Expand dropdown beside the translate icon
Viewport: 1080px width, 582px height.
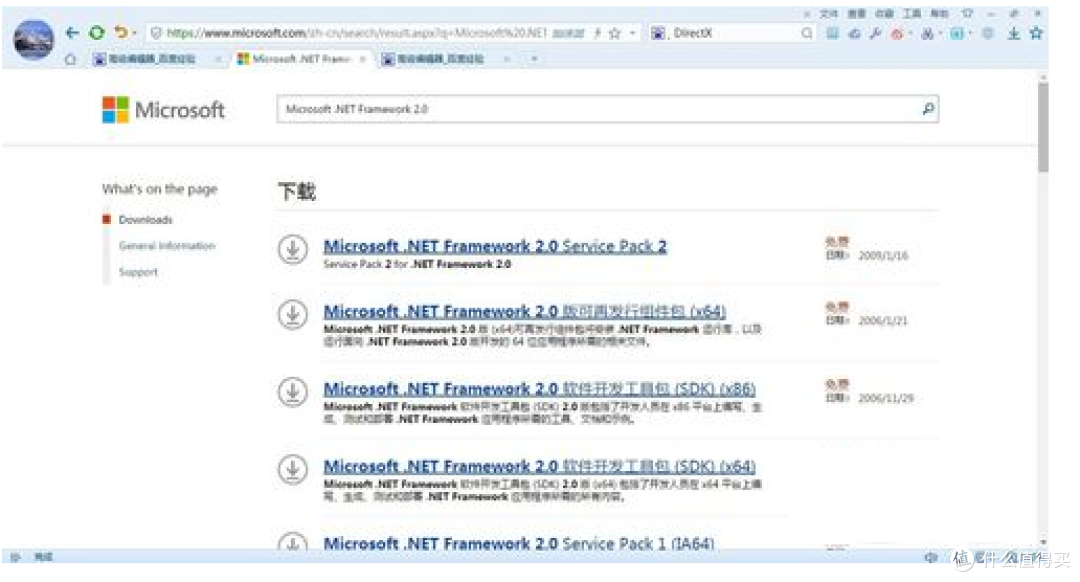tap(969, 33)
